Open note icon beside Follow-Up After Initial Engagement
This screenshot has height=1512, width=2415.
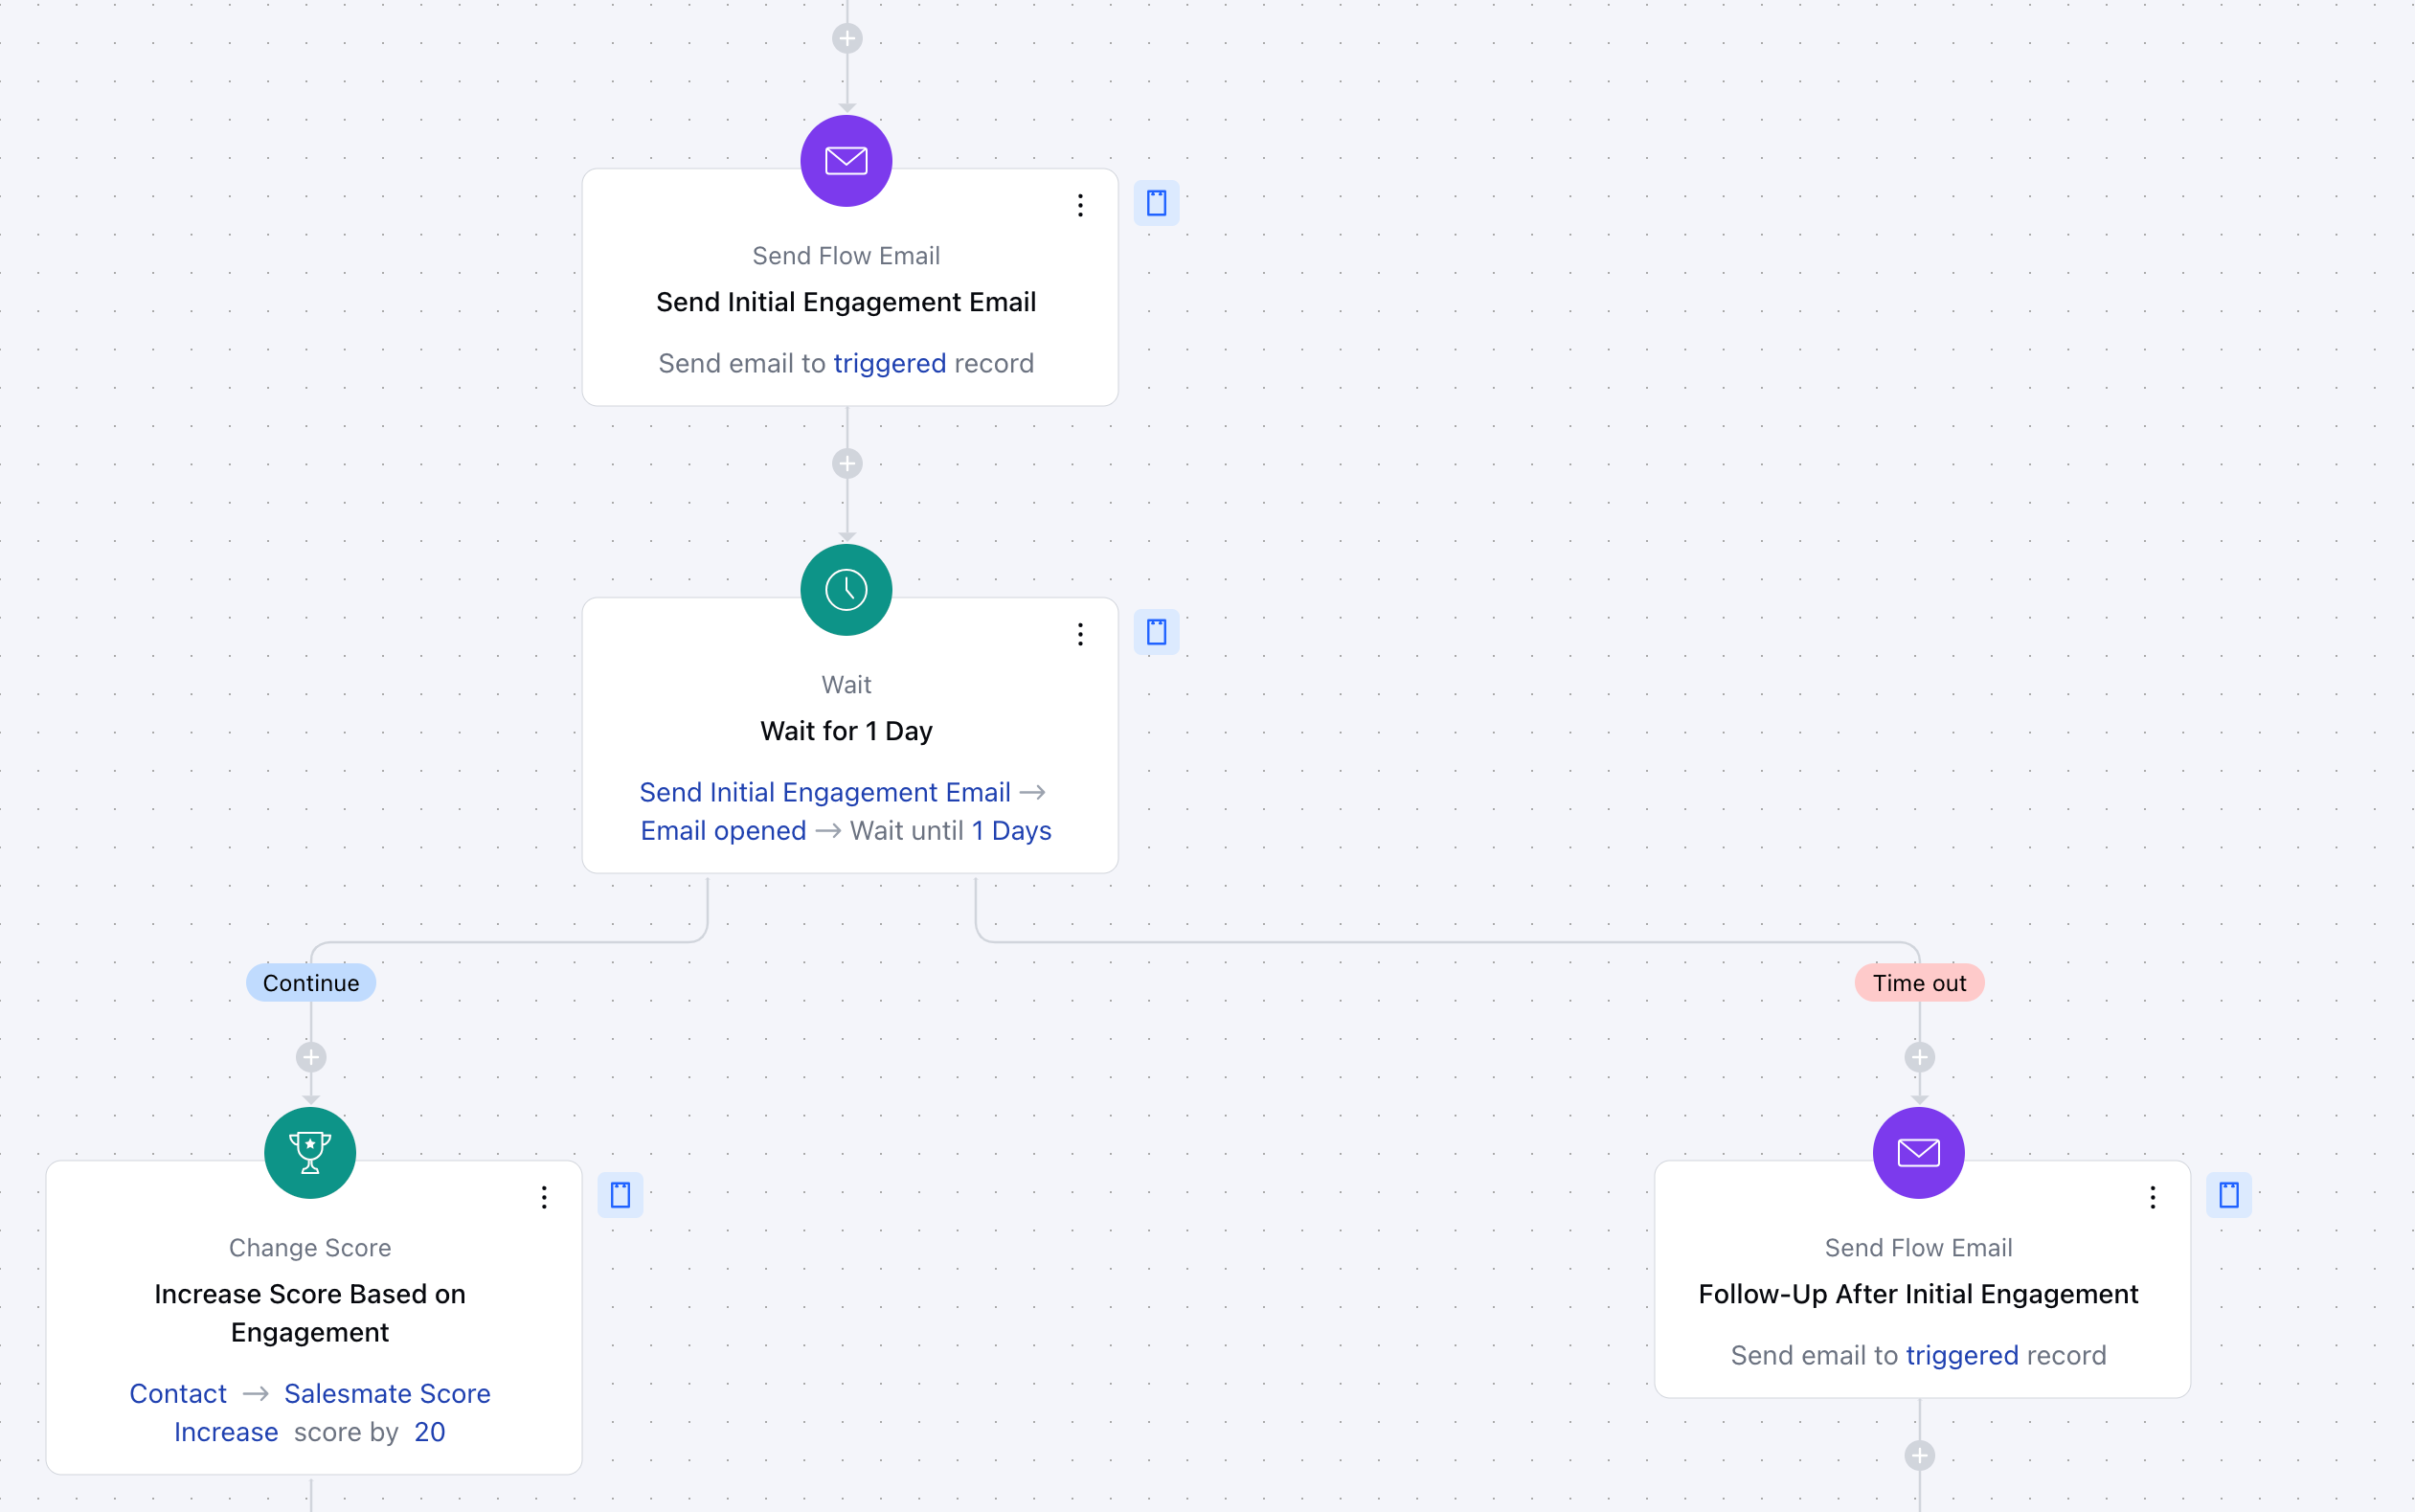[2228, 1195]
